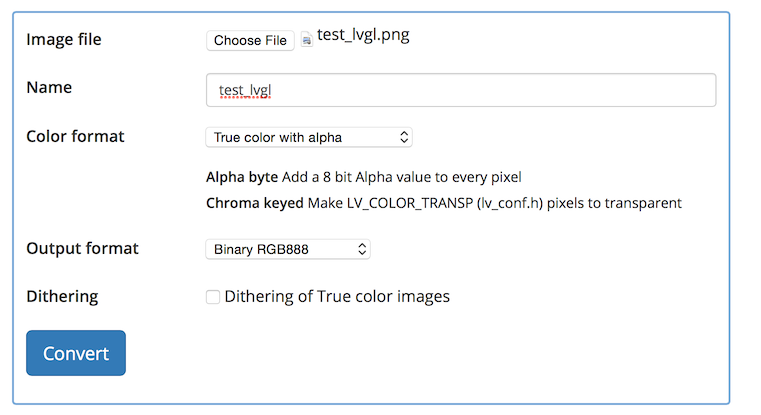Click the Choose File button
This screenshot has height=415, width=761.
(250, 41)
